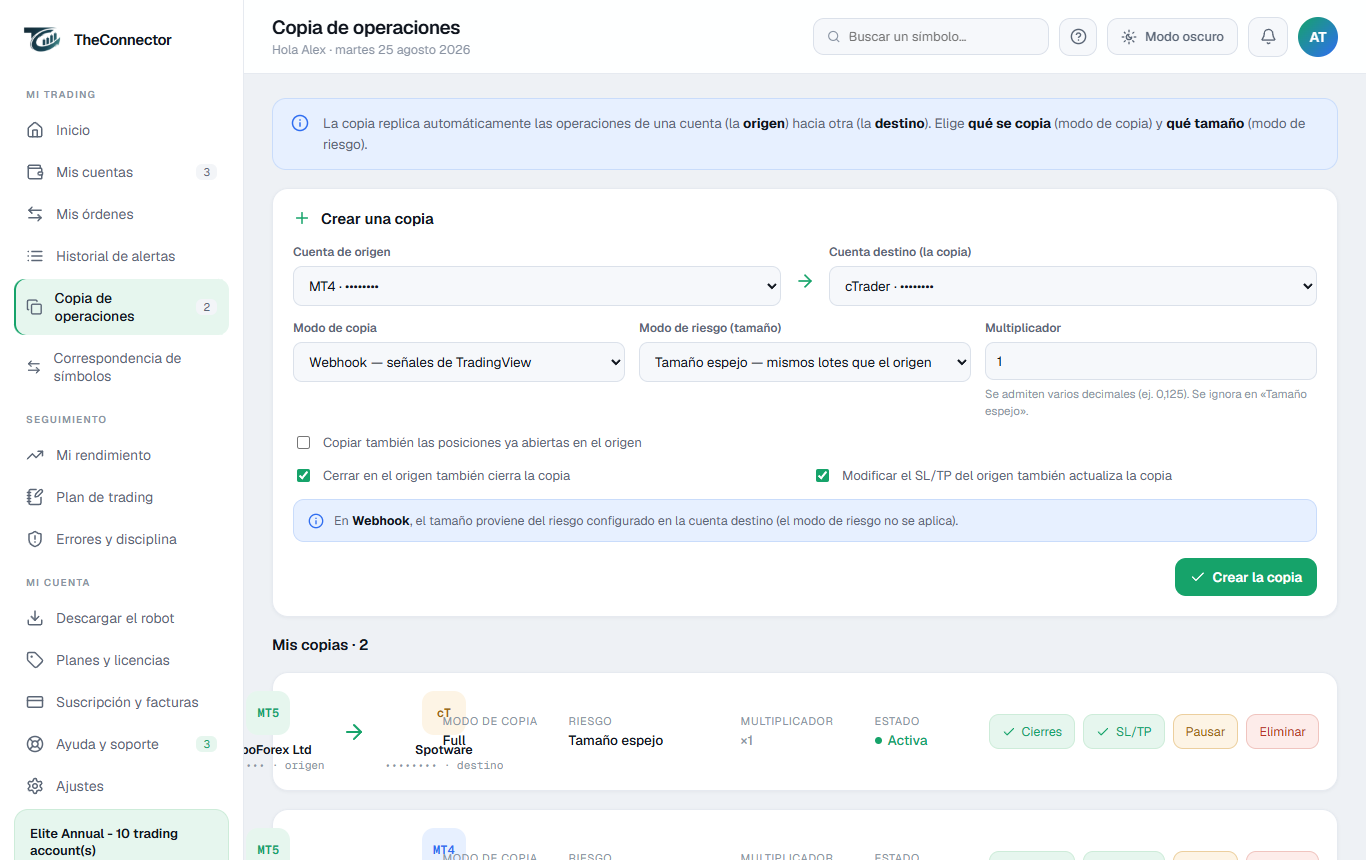Click the shield icon beside Errores y disciplina
This screenshot has width=1366, height=860.
pos(35,539)
